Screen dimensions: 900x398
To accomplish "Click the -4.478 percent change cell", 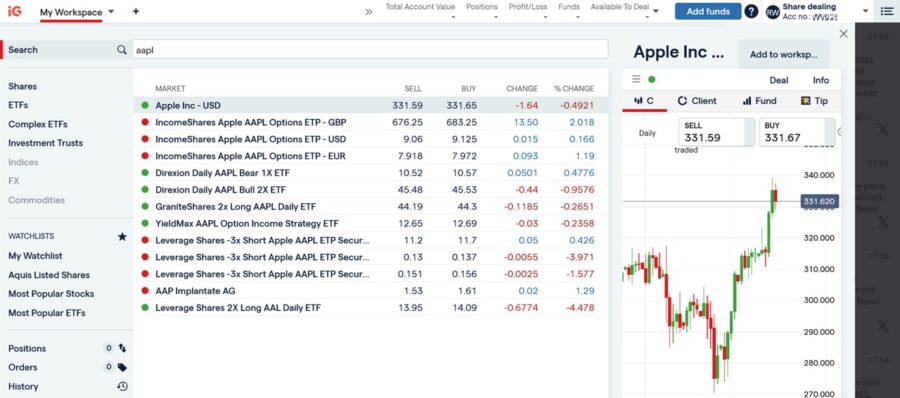I will click(580, 308).
